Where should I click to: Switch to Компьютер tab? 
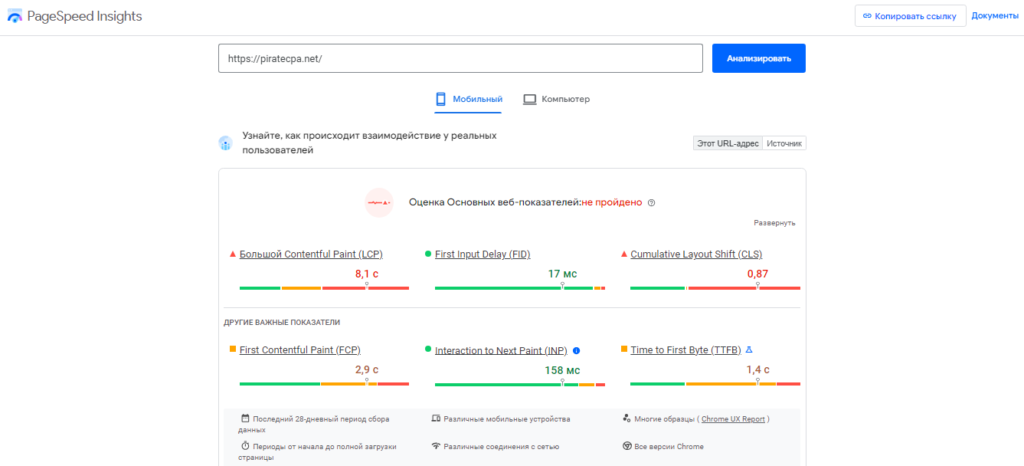coord(556,100)
